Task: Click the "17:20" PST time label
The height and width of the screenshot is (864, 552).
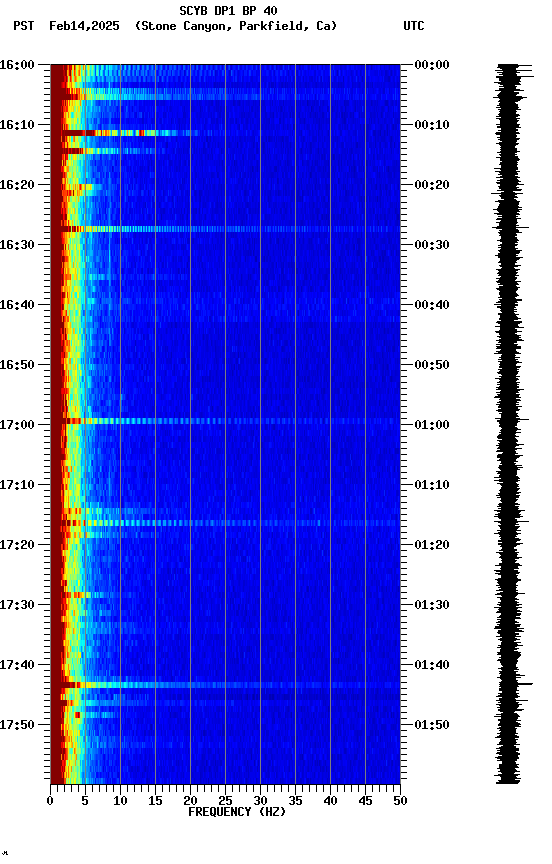Action: coord(17,546)
